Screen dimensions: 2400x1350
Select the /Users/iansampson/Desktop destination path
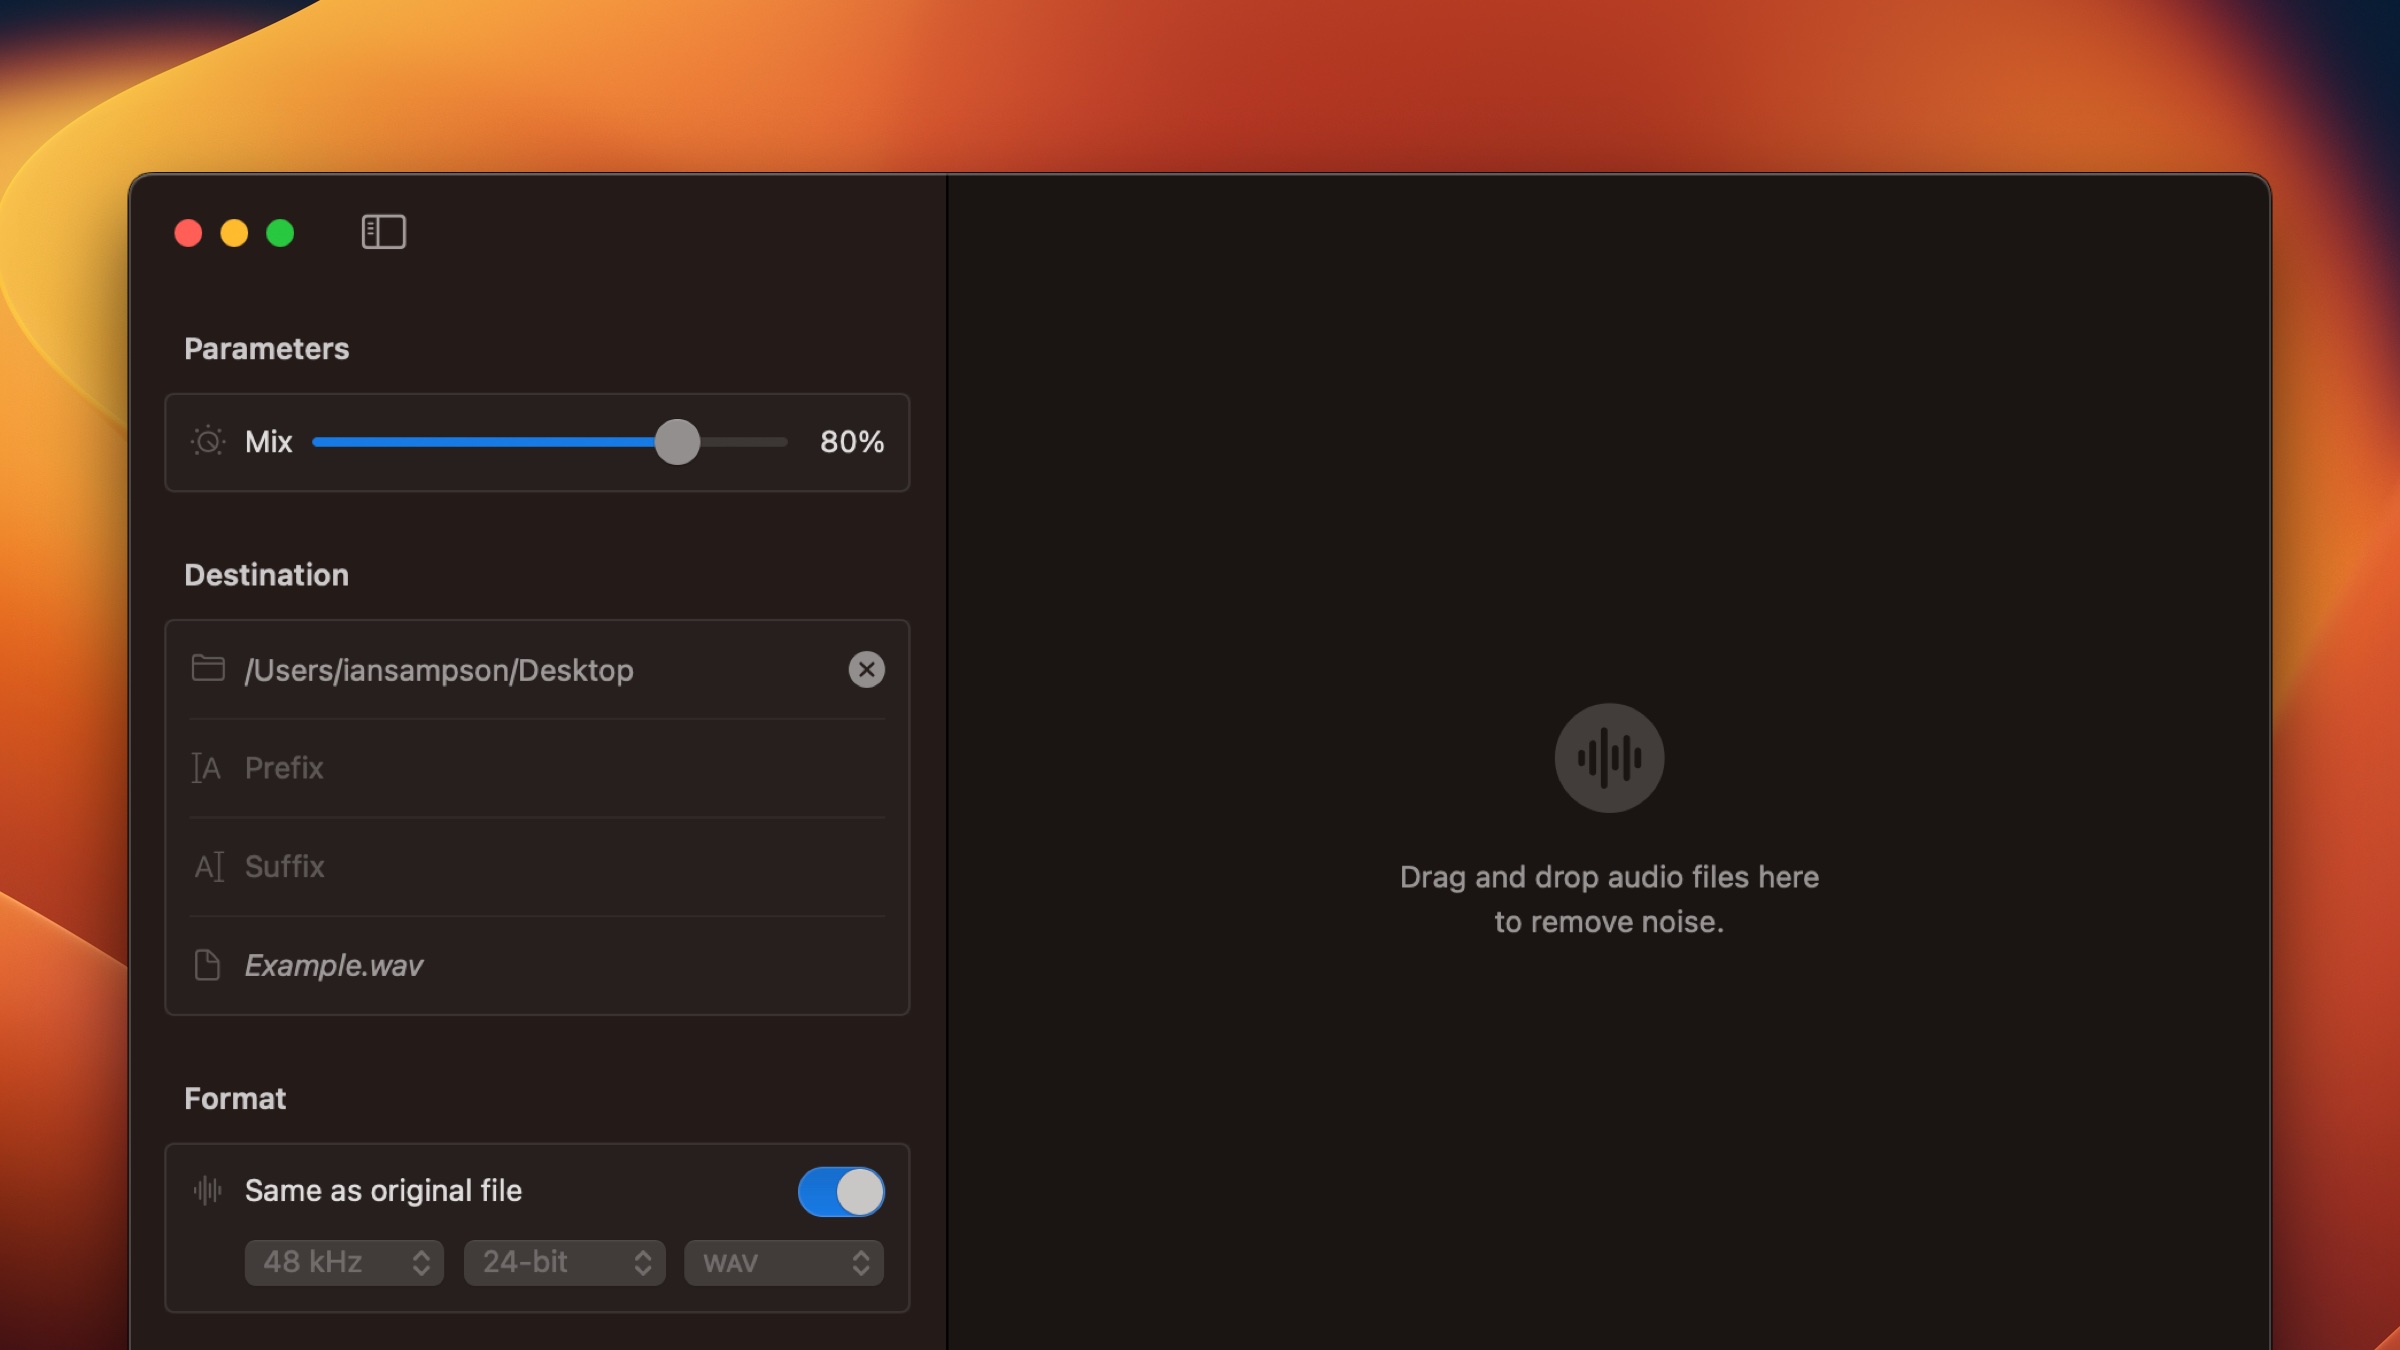pos(439,670)
